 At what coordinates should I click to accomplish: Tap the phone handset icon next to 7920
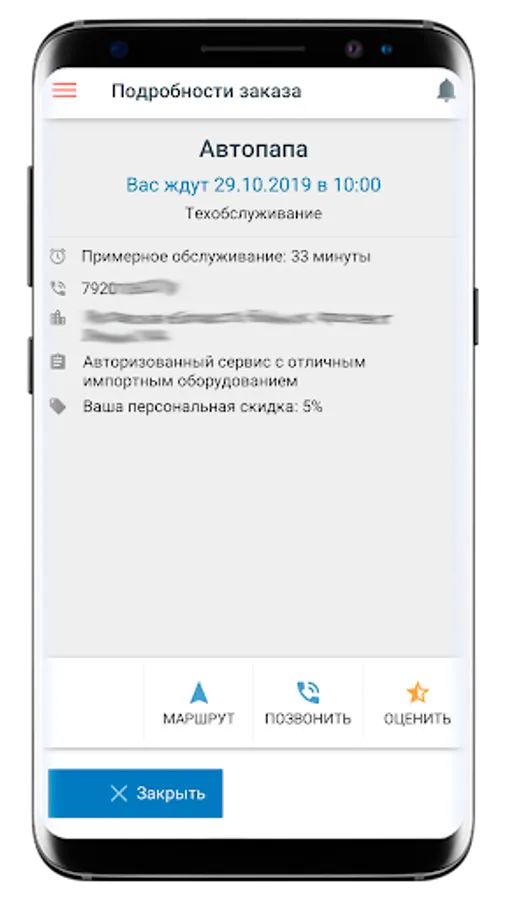[58, 288]
